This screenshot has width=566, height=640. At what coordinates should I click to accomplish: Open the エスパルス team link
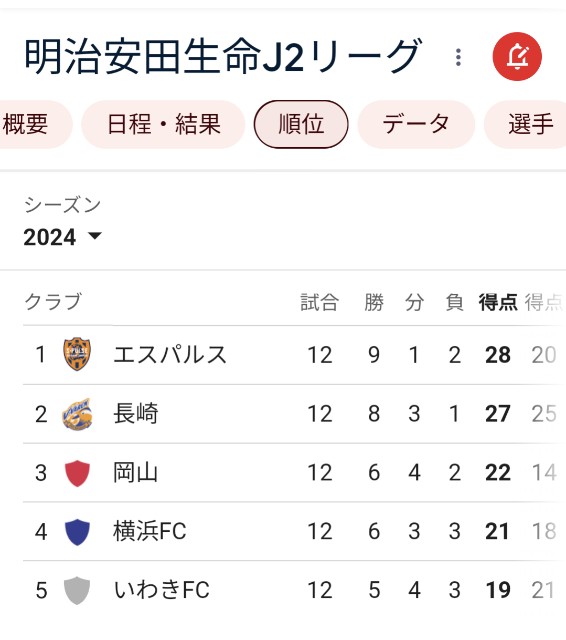pyautogui.click(x=170, y=354)
